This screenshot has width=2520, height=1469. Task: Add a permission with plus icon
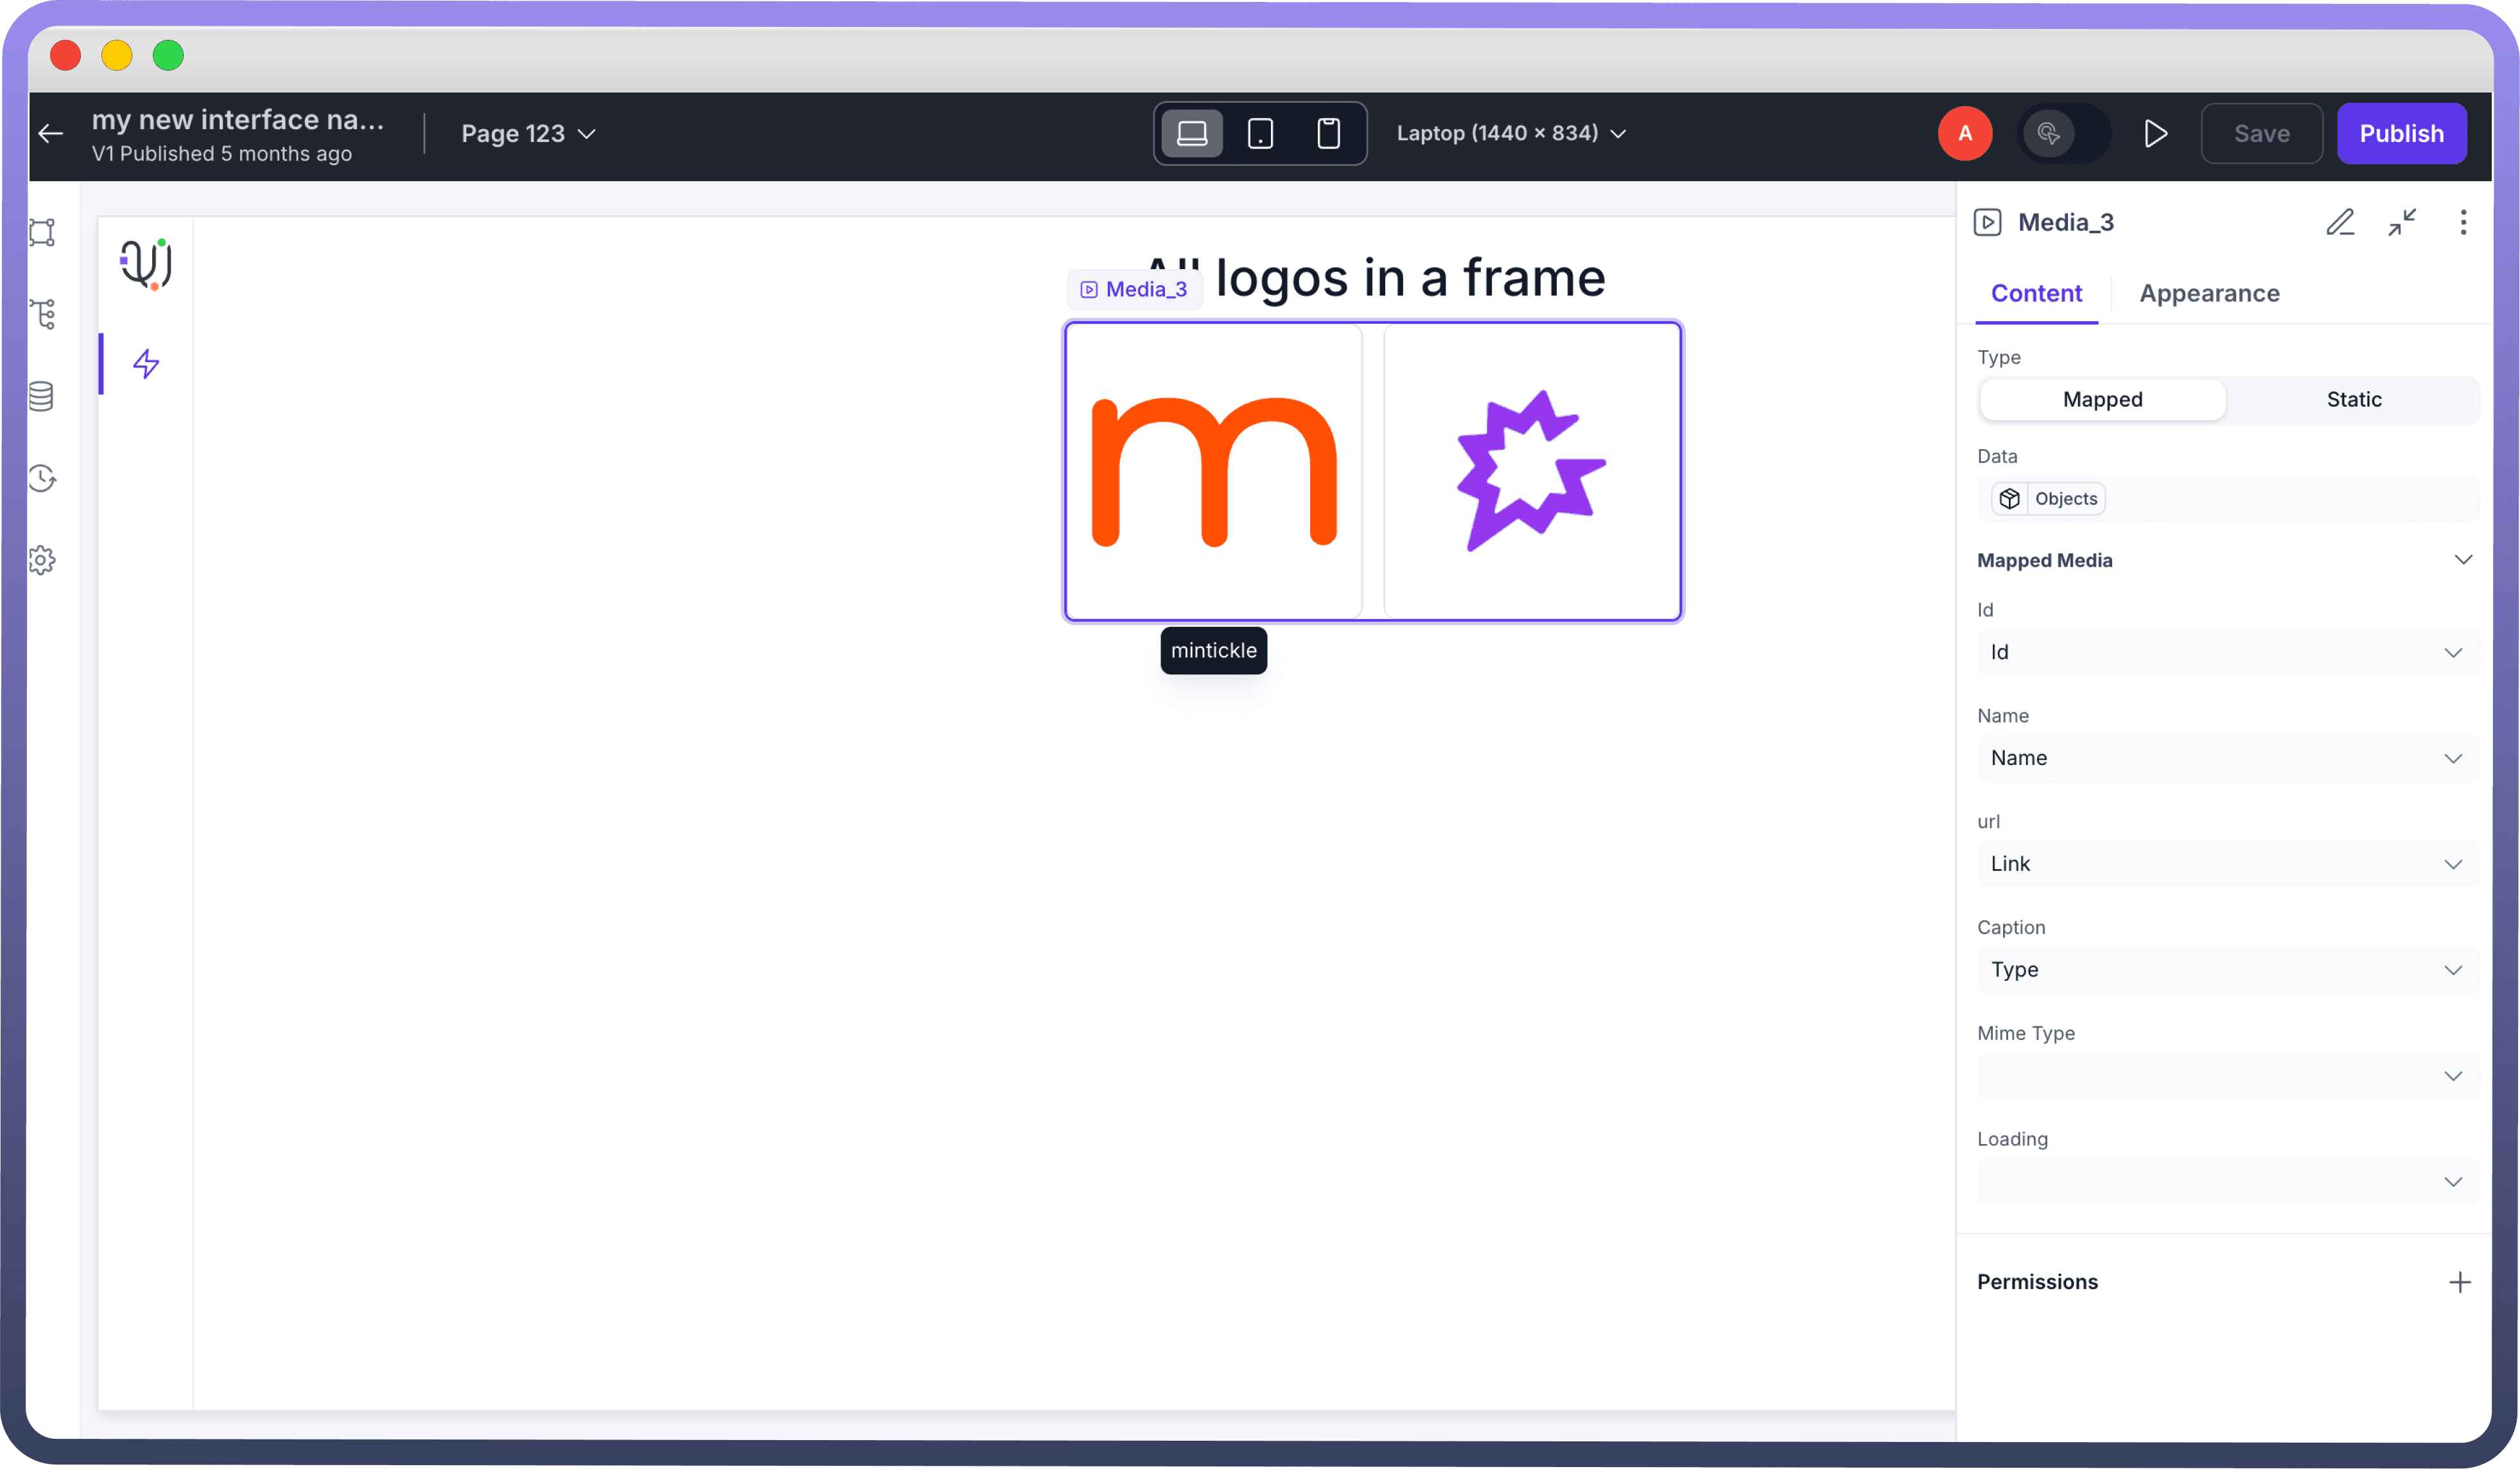(2459, 1282)
